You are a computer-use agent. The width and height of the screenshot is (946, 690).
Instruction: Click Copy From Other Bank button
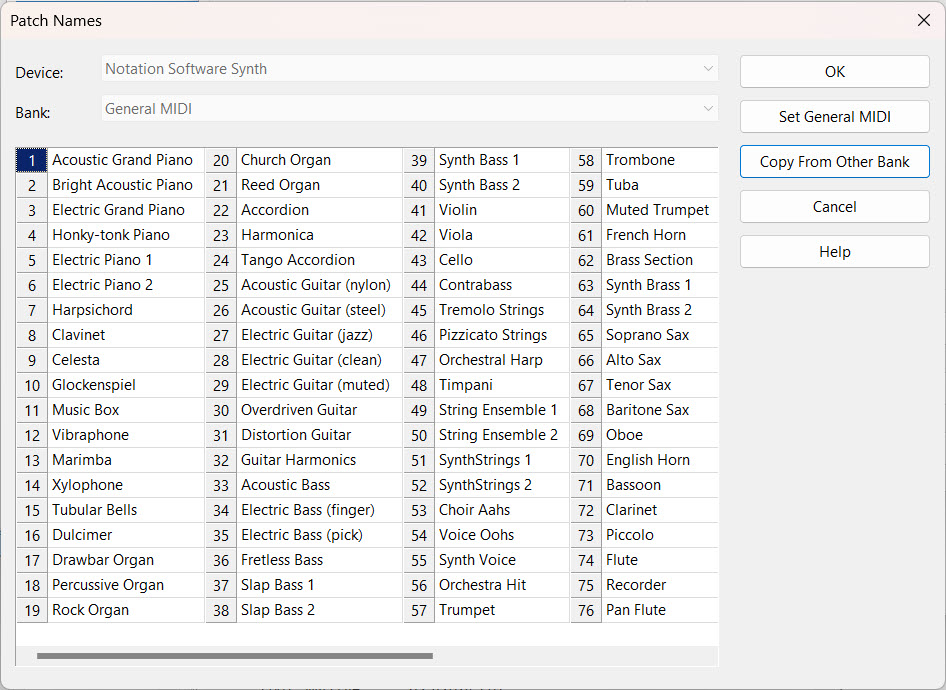tap(834, 162)
